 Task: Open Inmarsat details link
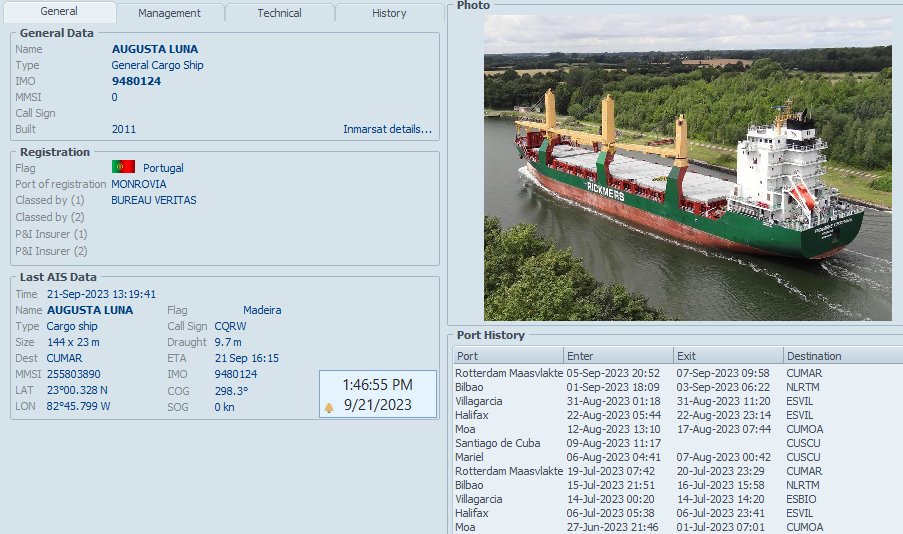(x=388, y=129)
